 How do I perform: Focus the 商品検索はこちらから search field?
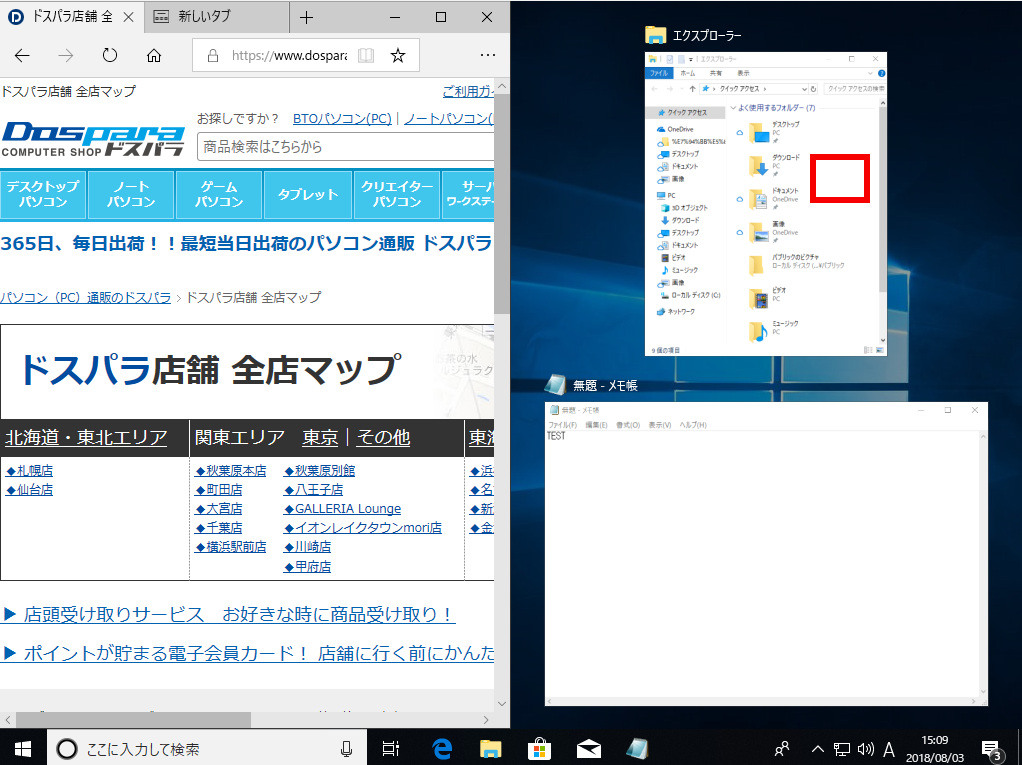pos(345,147)
